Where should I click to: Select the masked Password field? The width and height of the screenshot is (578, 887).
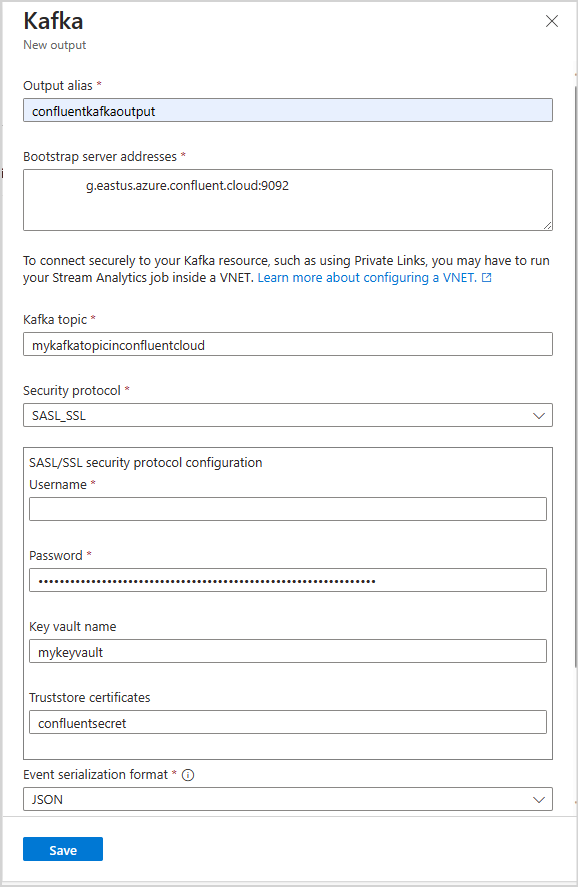click(287, 579)
